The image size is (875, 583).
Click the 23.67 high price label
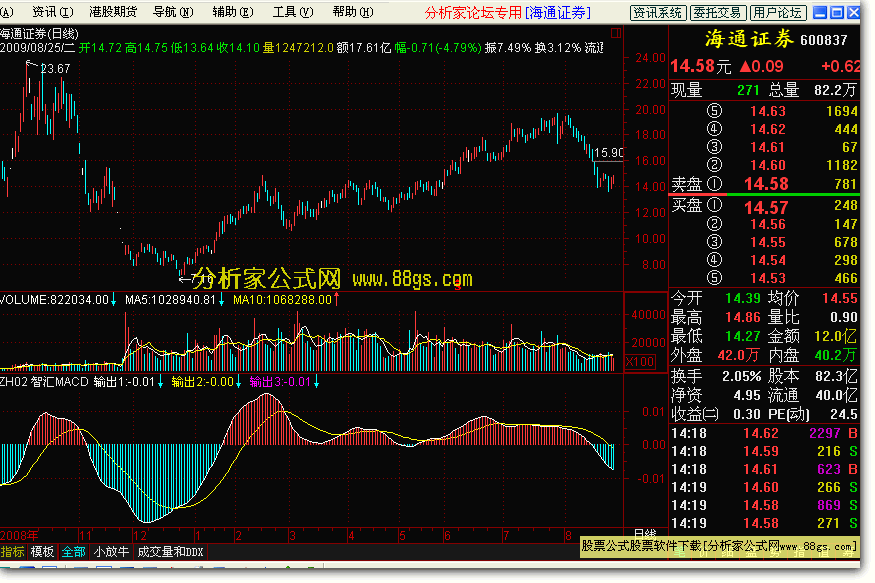click(55, 69)
